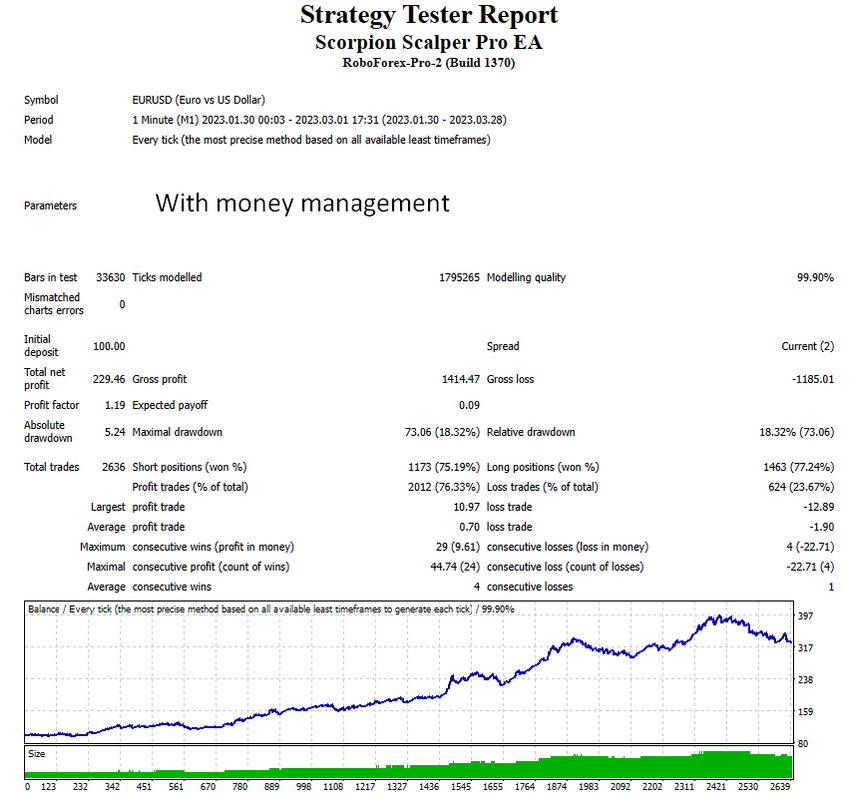Click the Gross loss value -1185.01
This screenshot has height=800, width=859.
[813, 379]
